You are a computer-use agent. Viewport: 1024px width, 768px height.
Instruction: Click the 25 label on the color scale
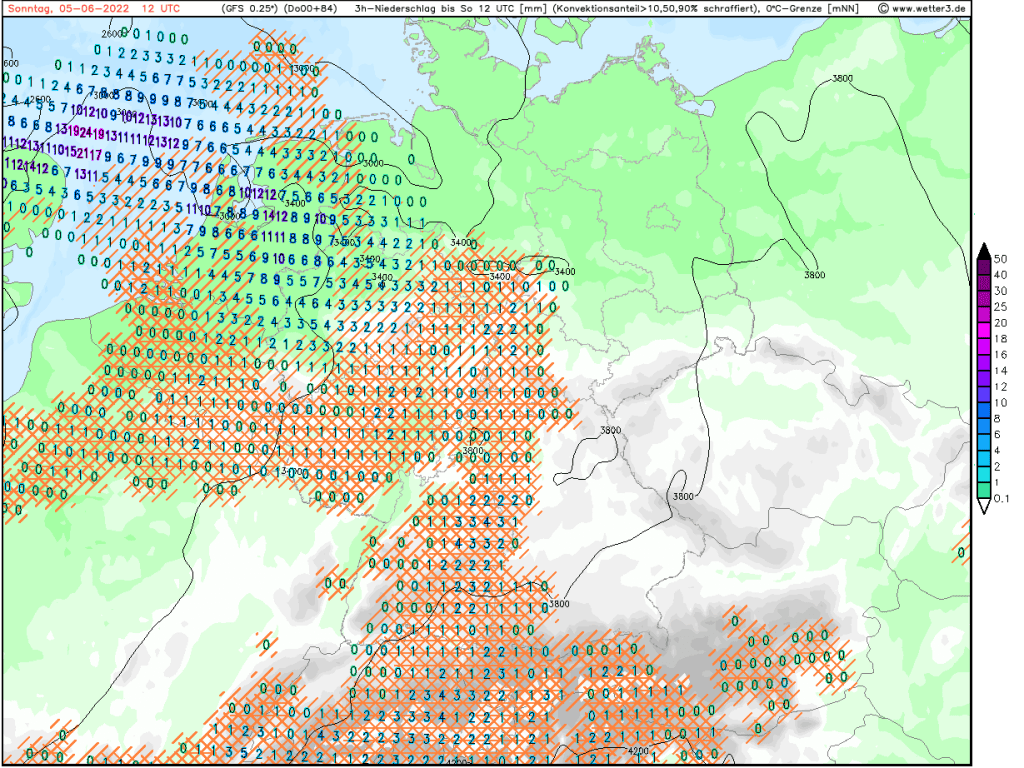tap(1000, 307)
